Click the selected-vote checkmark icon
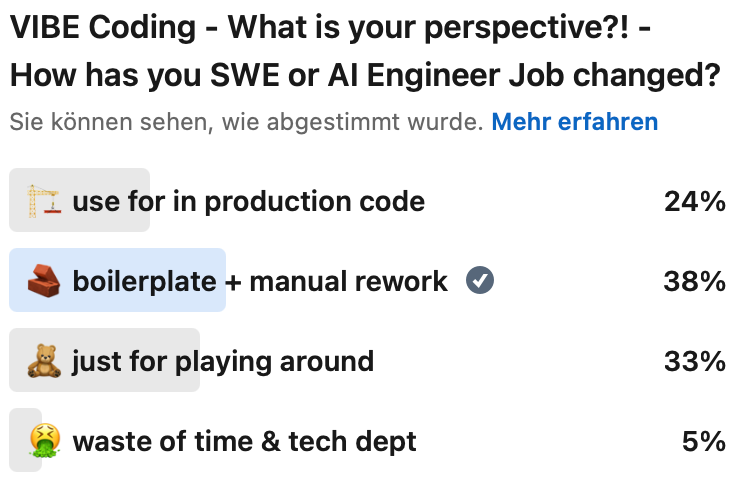Screen dimensions: 752x478 coord(480,281)
